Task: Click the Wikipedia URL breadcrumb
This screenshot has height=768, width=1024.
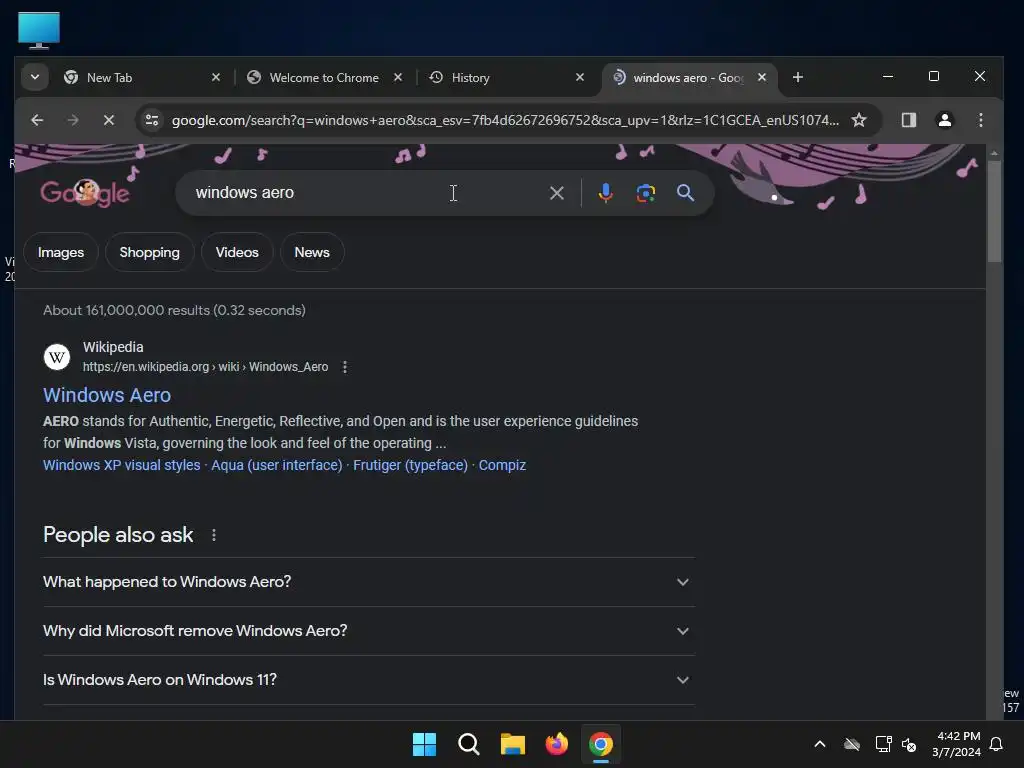Action: point(205,367)
